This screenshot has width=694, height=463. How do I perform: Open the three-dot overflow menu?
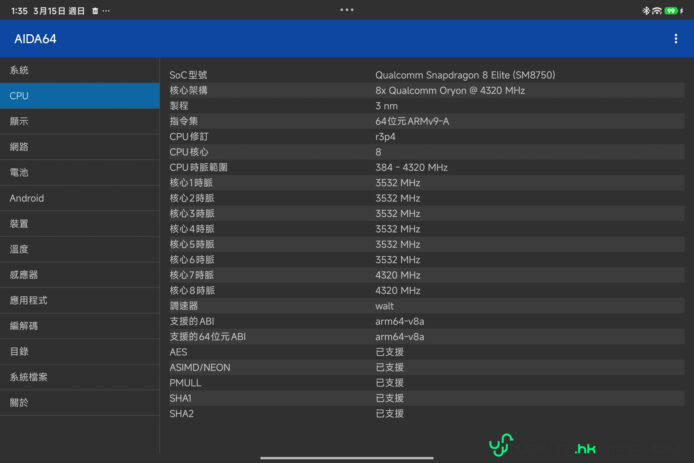(x=676, y=39)
